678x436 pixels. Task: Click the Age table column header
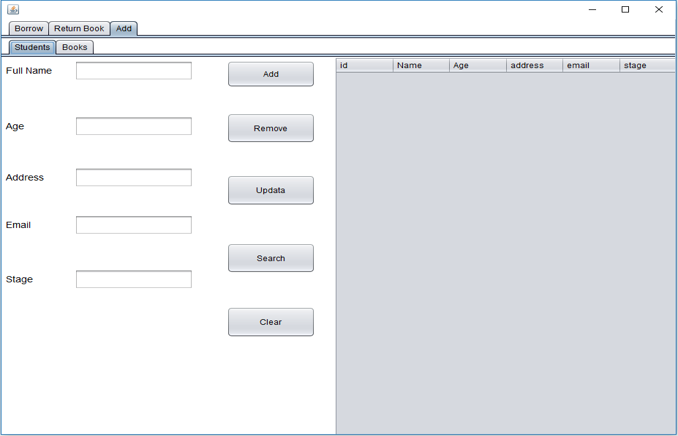(x=478, y=65)
